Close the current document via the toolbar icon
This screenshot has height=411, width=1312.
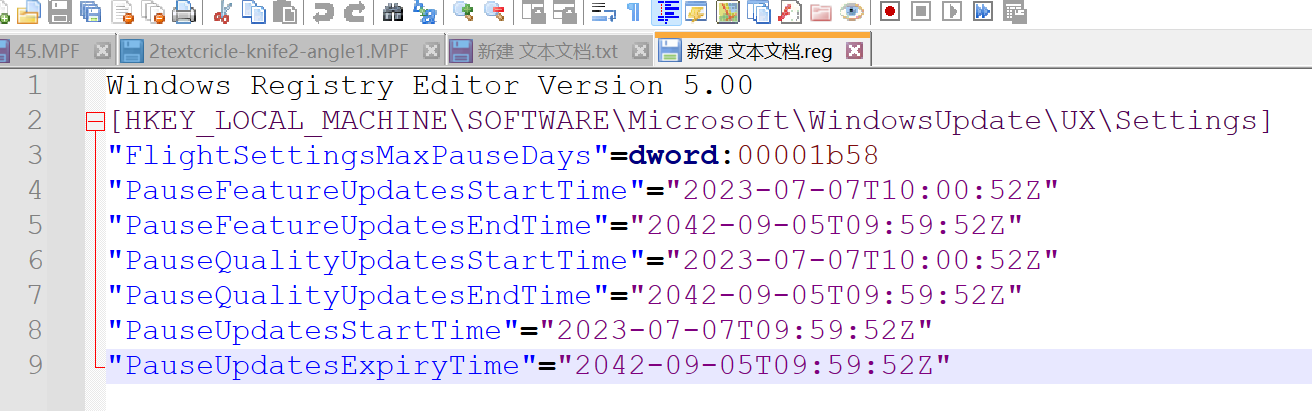click(122, 12)
